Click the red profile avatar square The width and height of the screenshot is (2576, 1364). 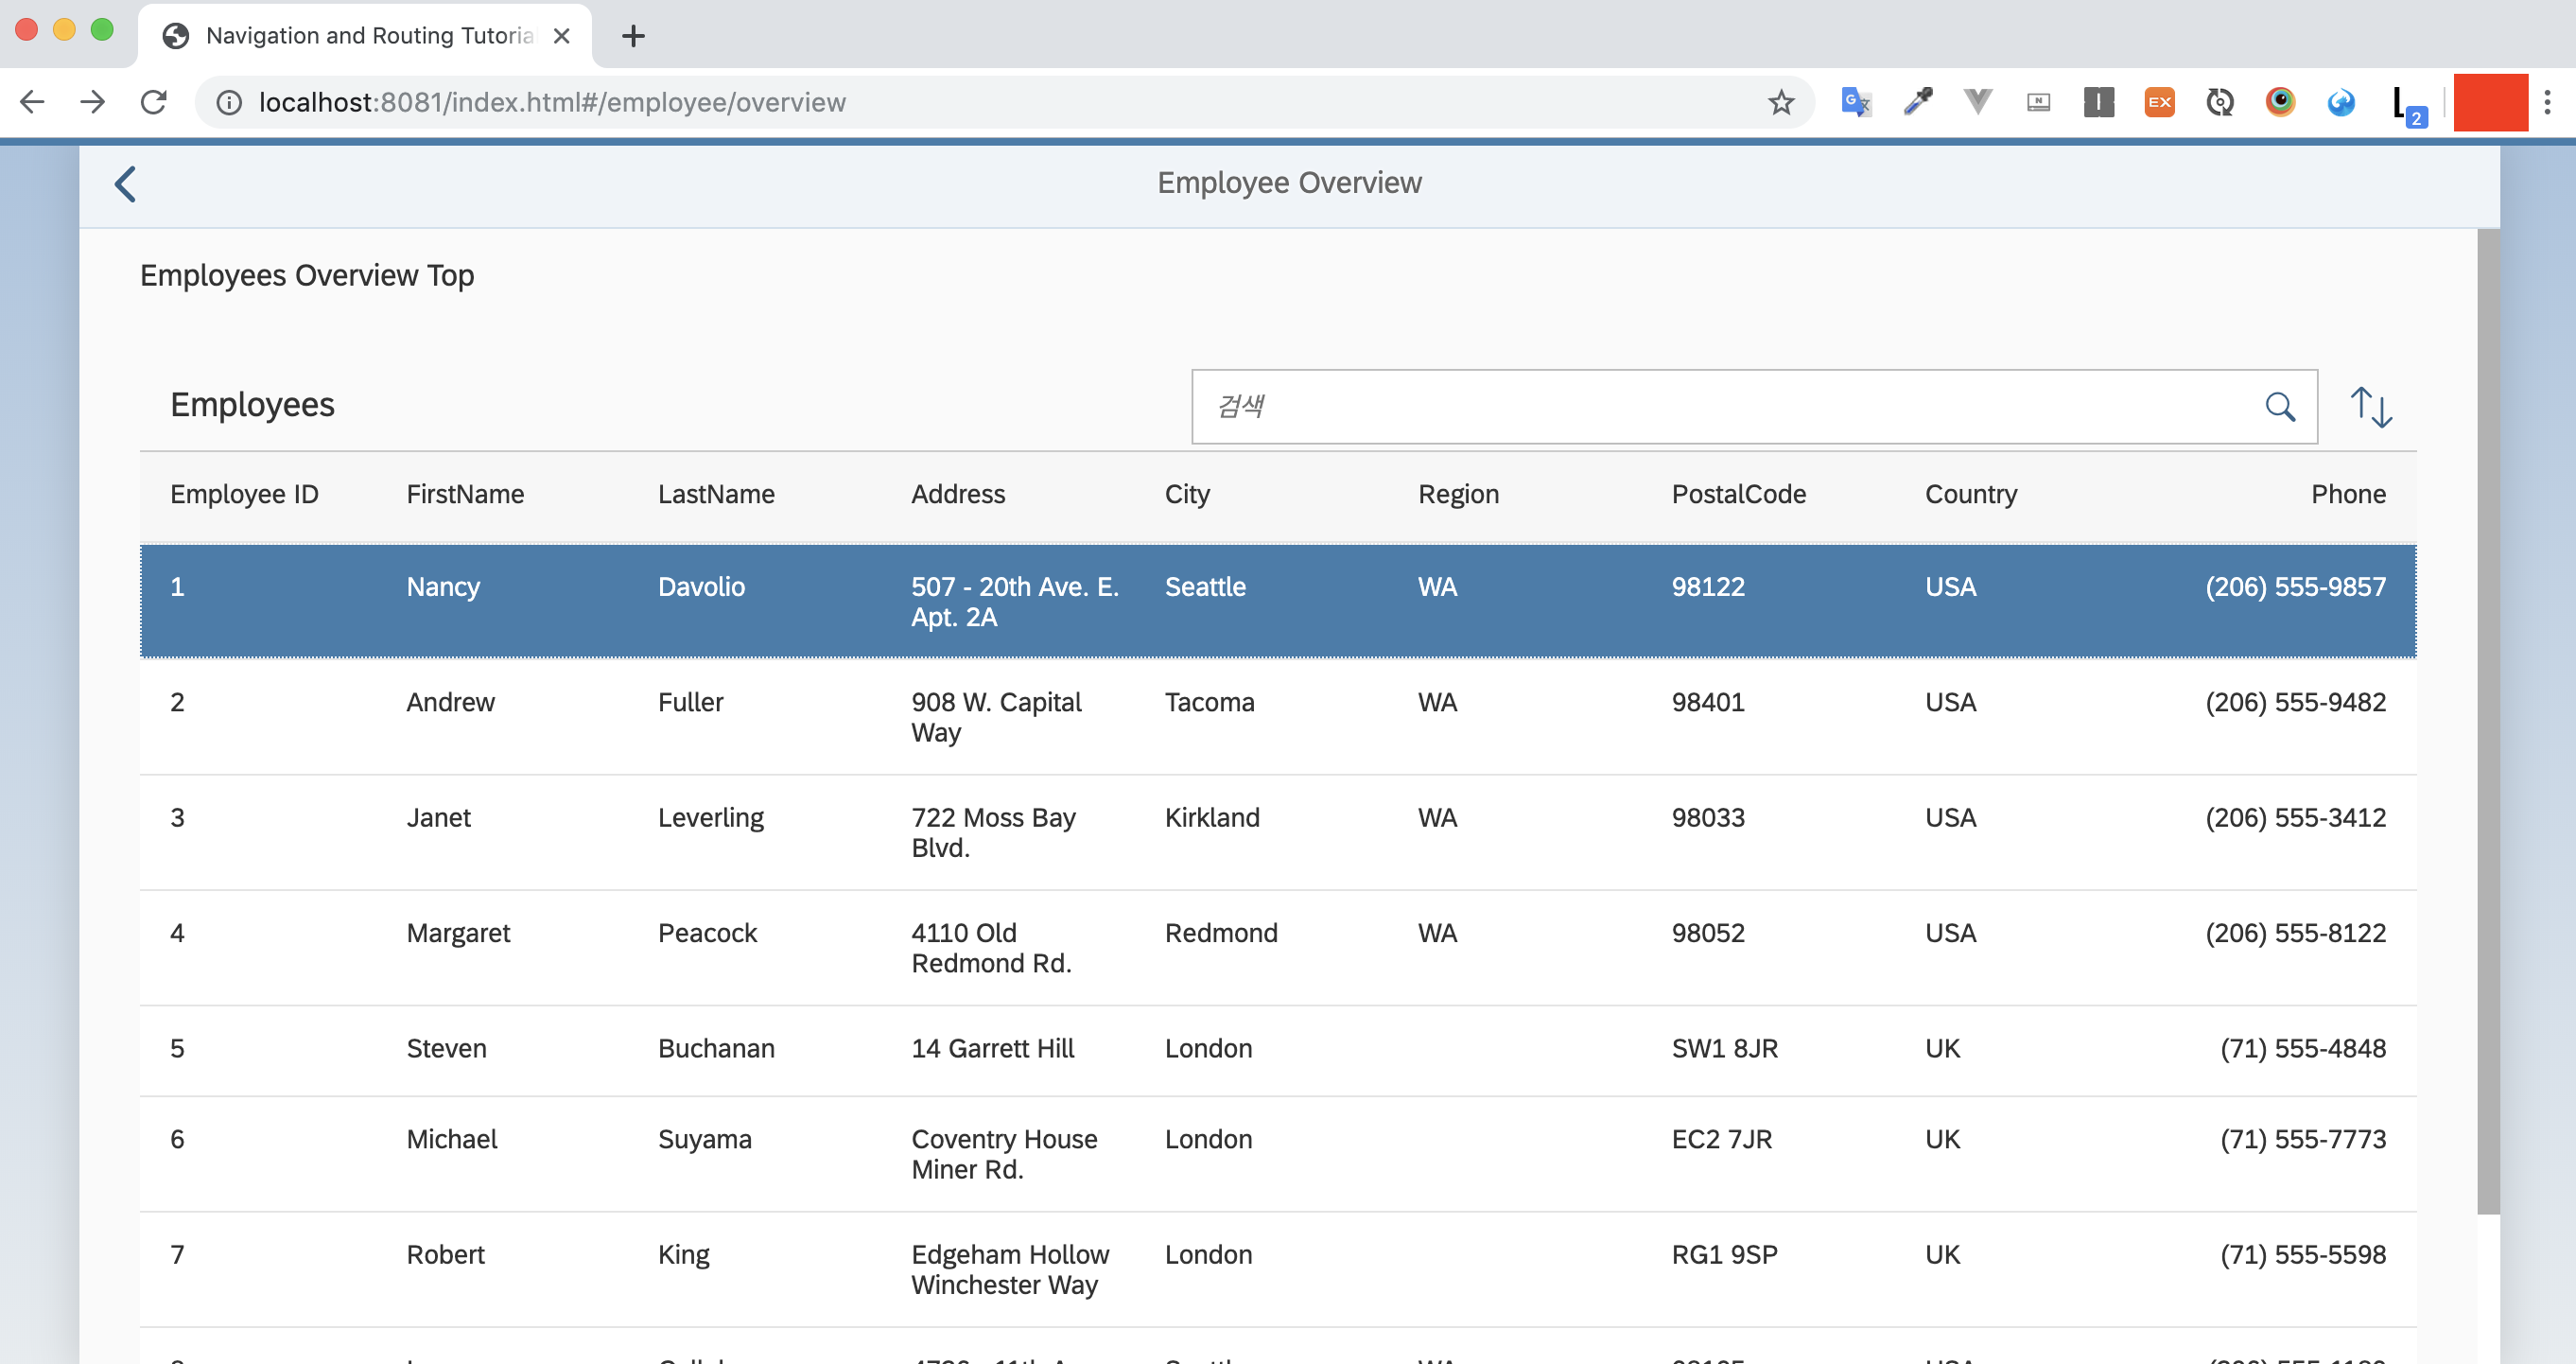coord(2489,102)
